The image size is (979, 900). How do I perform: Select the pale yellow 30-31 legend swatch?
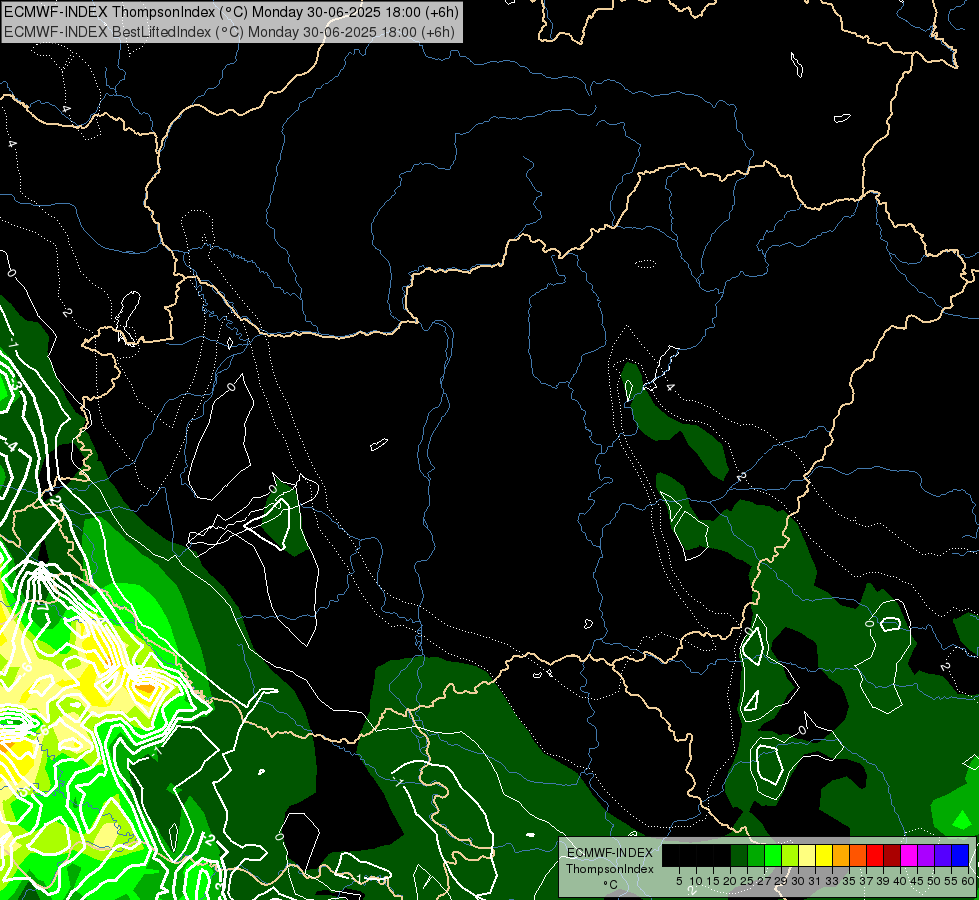[x=807, y=855]
